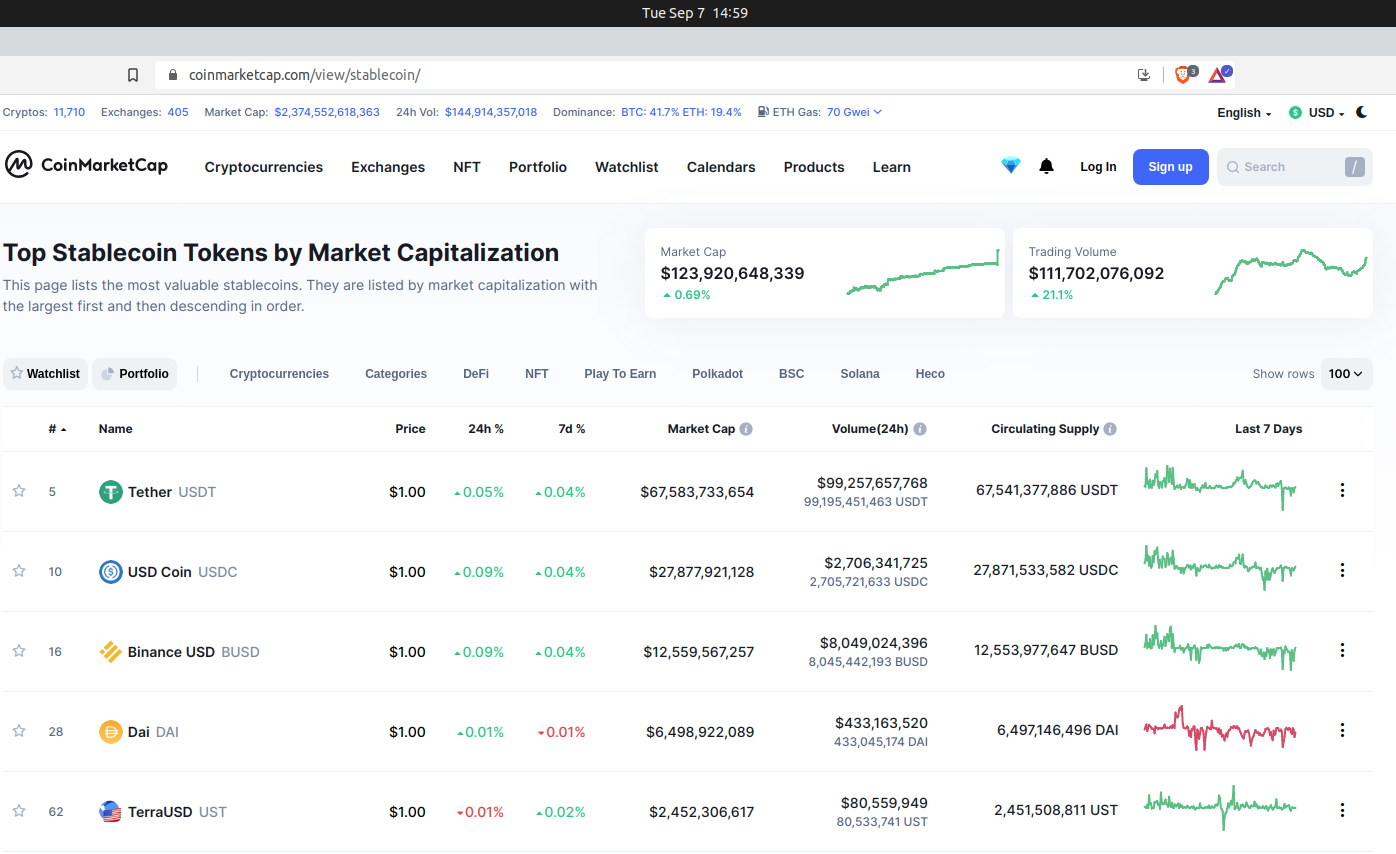Open the English language dropdown
1396x854 pixels.
coord(1244,113)
